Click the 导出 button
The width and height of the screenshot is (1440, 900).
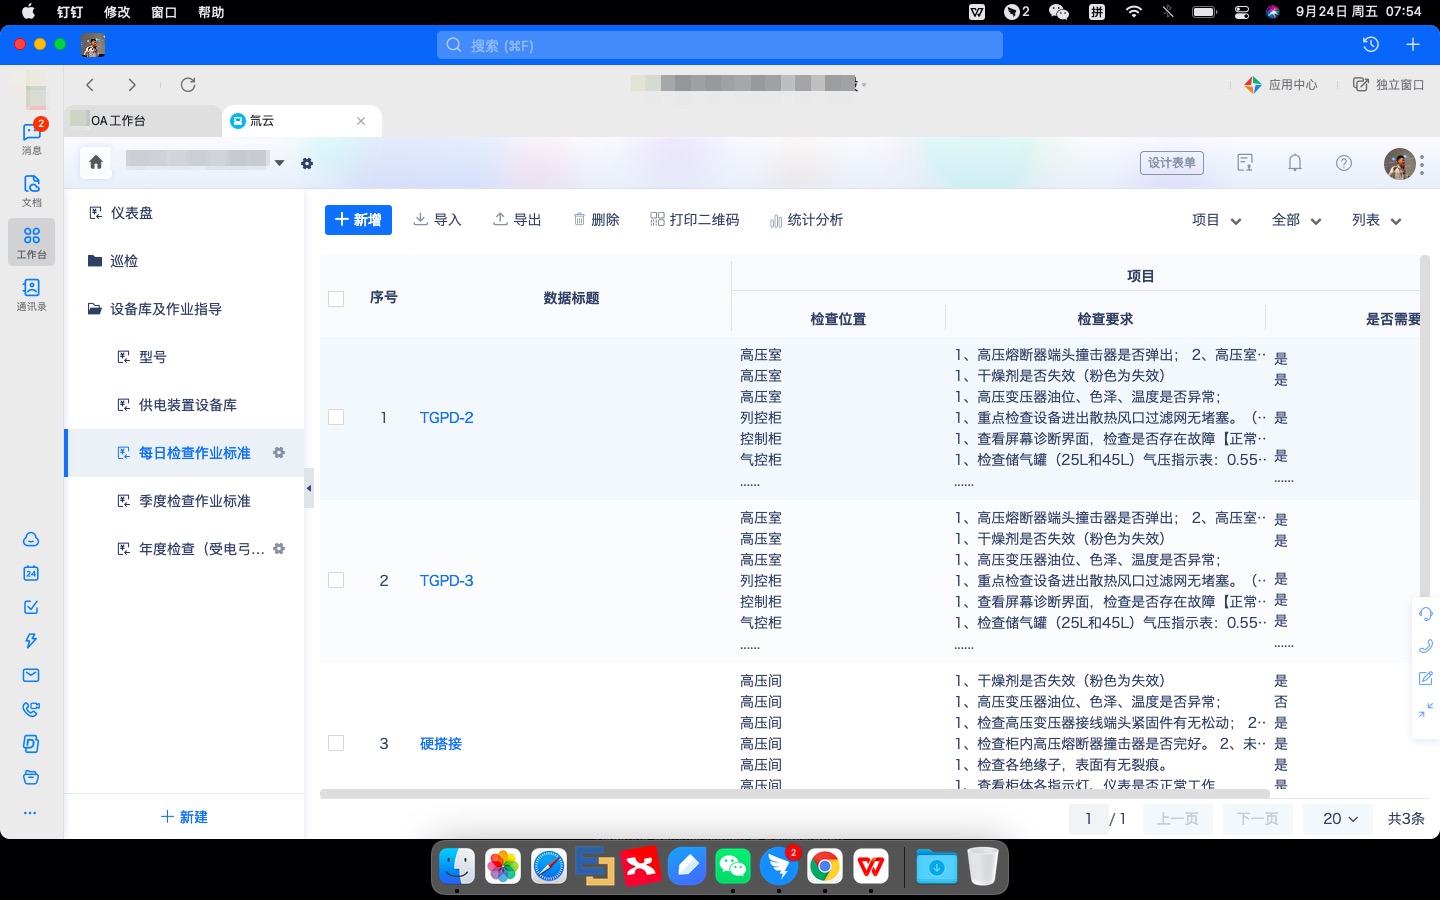517,220
